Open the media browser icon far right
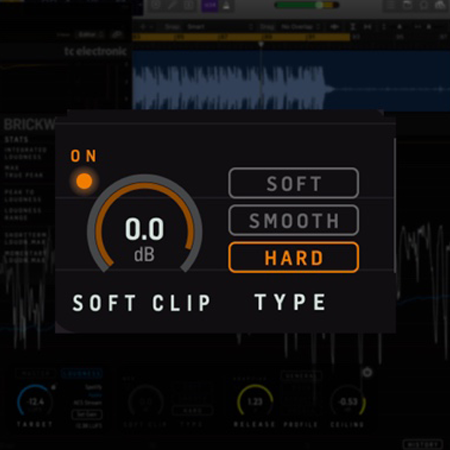 [x=440, y=5]
